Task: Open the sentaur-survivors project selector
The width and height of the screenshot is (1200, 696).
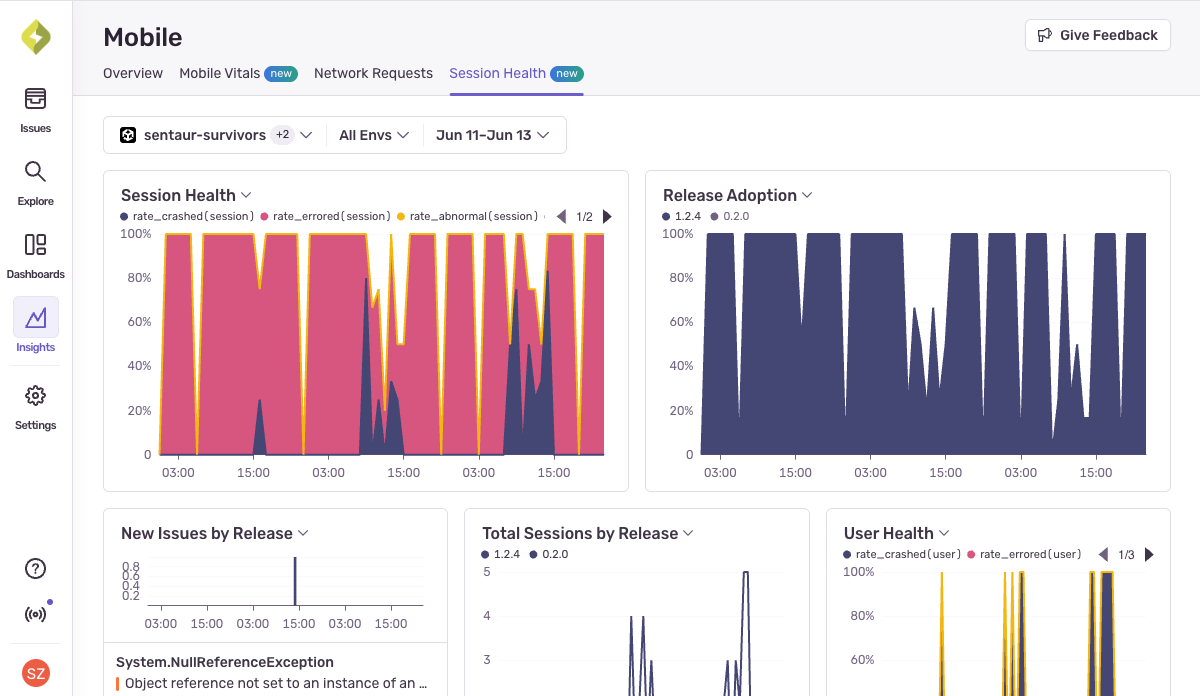Action: 215,134
